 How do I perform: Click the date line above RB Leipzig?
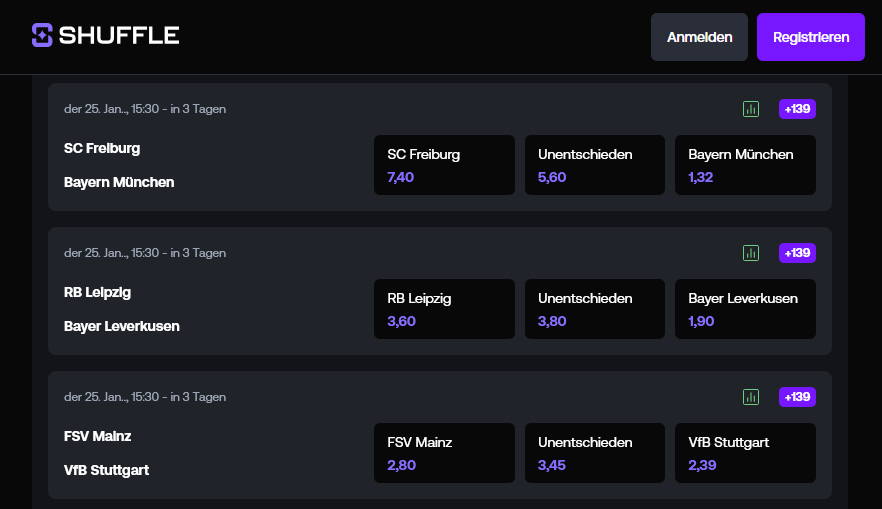(145, 253)
